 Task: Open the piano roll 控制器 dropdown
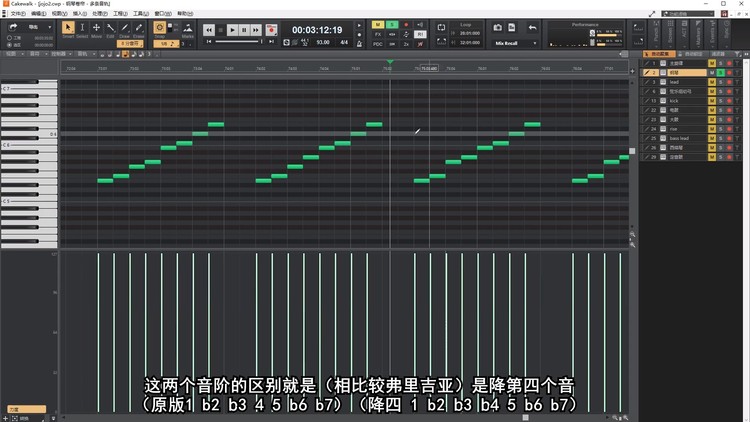coord(61,54)
